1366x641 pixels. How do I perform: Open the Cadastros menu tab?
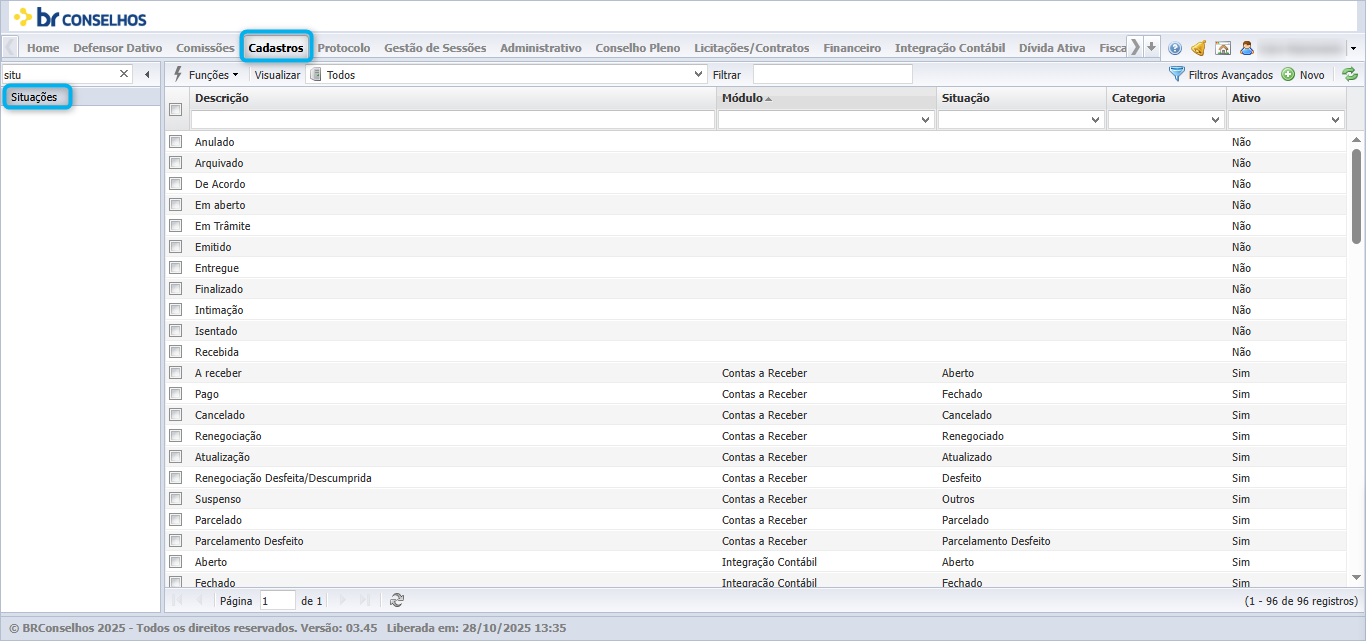tap(276, 47)
